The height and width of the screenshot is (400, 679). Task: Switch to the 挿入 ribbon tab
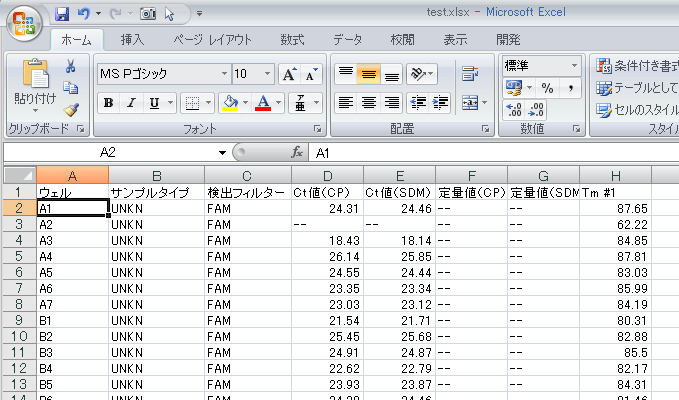click(132, 40)
